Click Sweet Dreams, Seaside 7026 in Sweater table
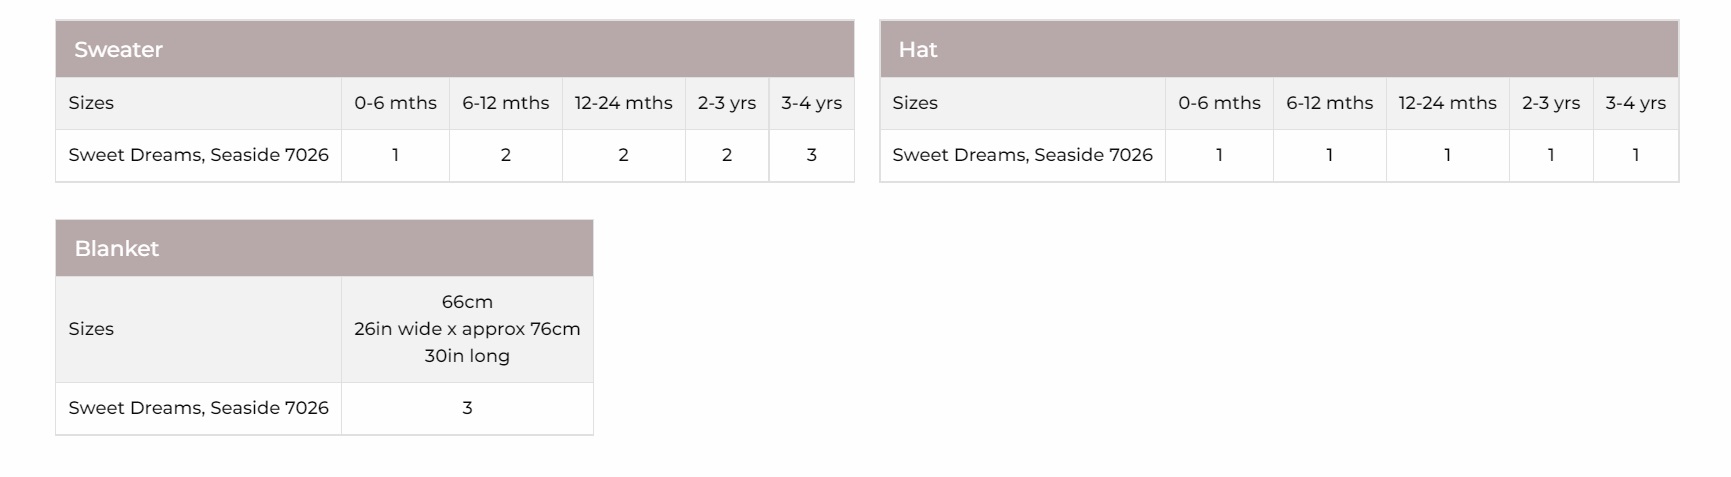This screenshot has width=1731, height=477. click(x=198, y=155)
